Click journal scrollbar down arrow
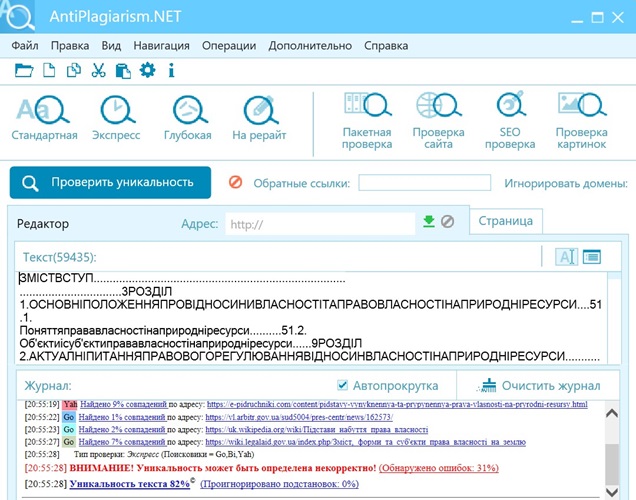 (x=612, y=492)
